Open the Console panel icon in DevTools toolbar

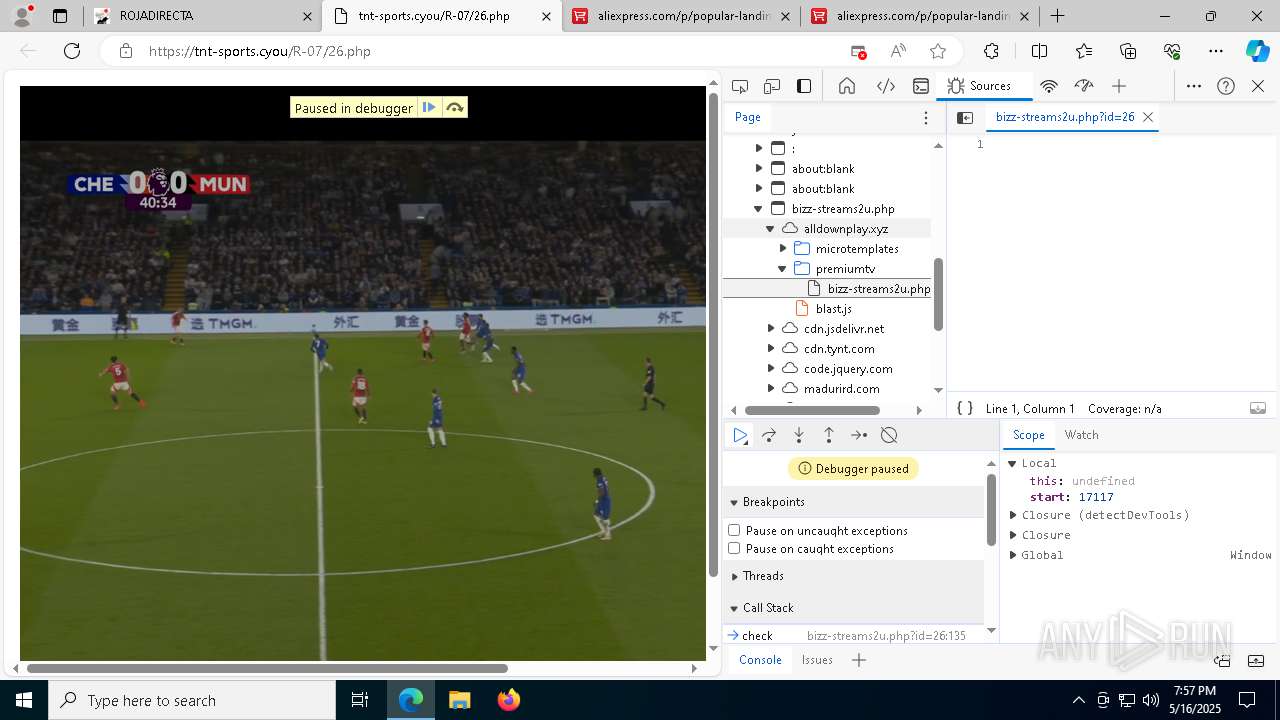click(921, 86)
